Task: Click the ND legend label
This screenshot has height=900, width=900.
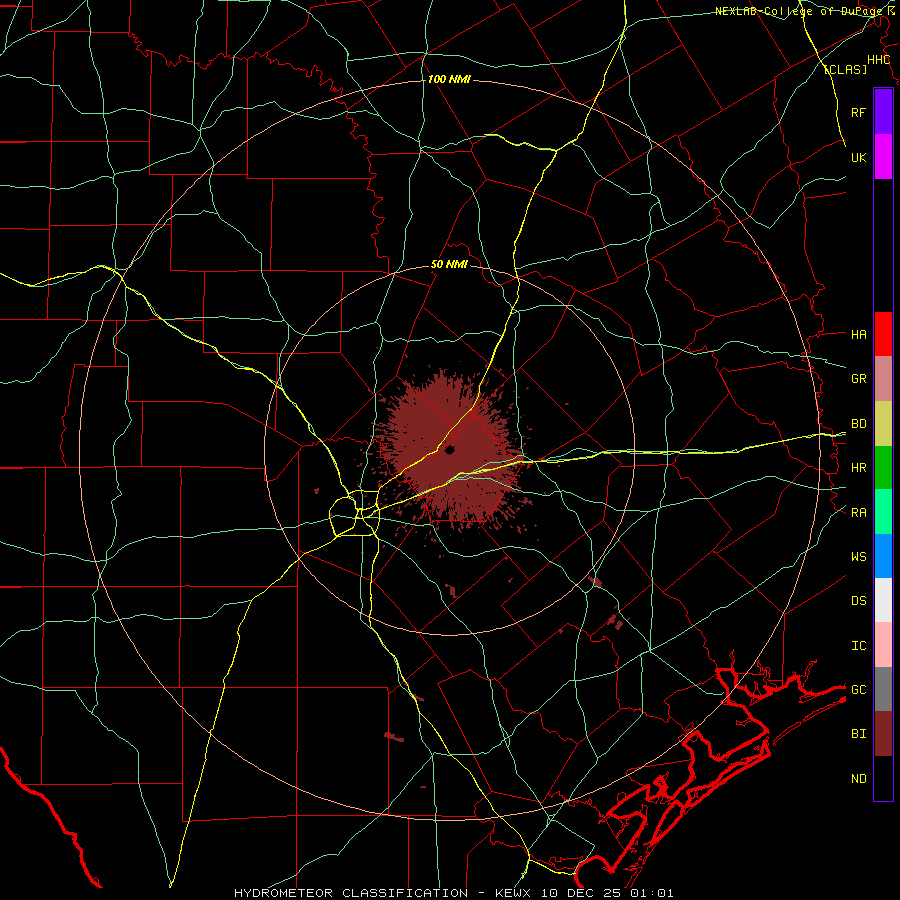Action: click(859, 778)
